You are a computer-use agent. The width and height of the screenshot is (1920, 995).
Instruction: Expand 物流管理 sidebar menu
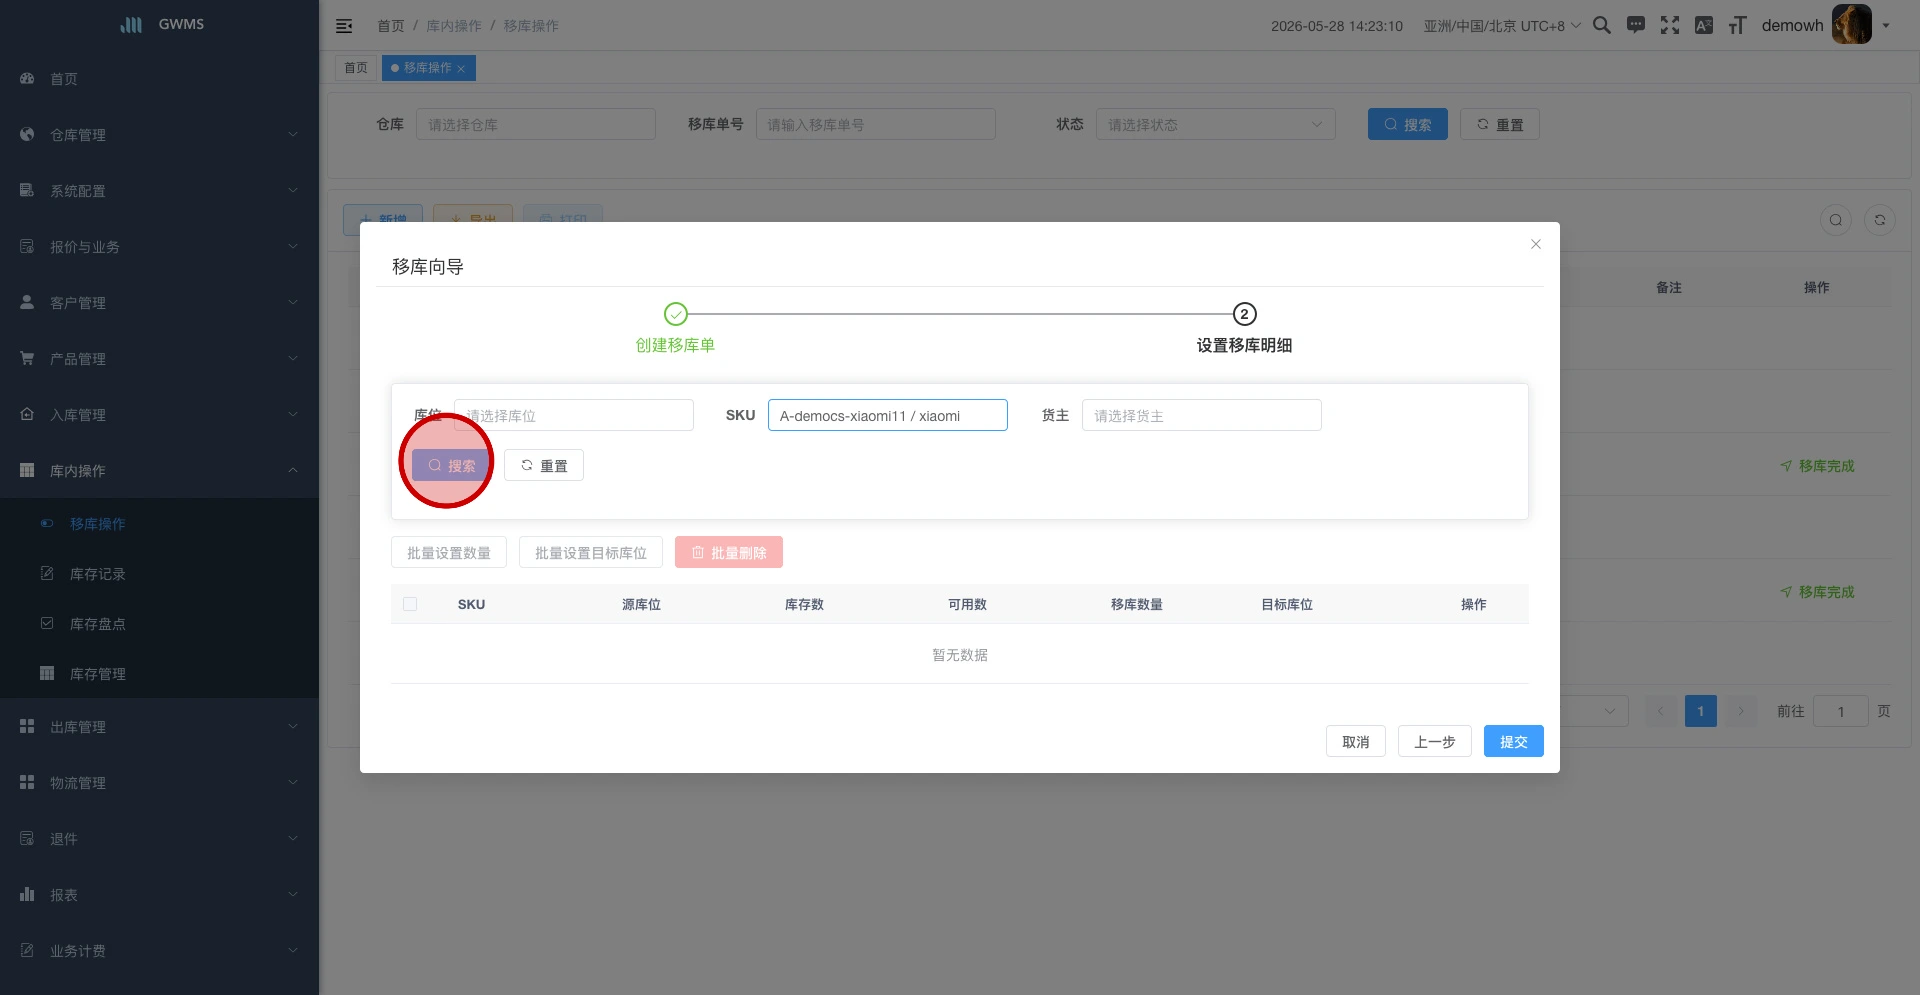(160, 782)
